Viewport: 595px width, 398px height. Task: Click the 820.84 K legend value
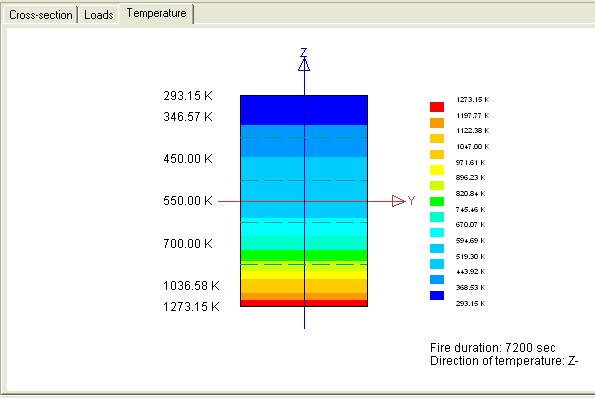[471, 193]
